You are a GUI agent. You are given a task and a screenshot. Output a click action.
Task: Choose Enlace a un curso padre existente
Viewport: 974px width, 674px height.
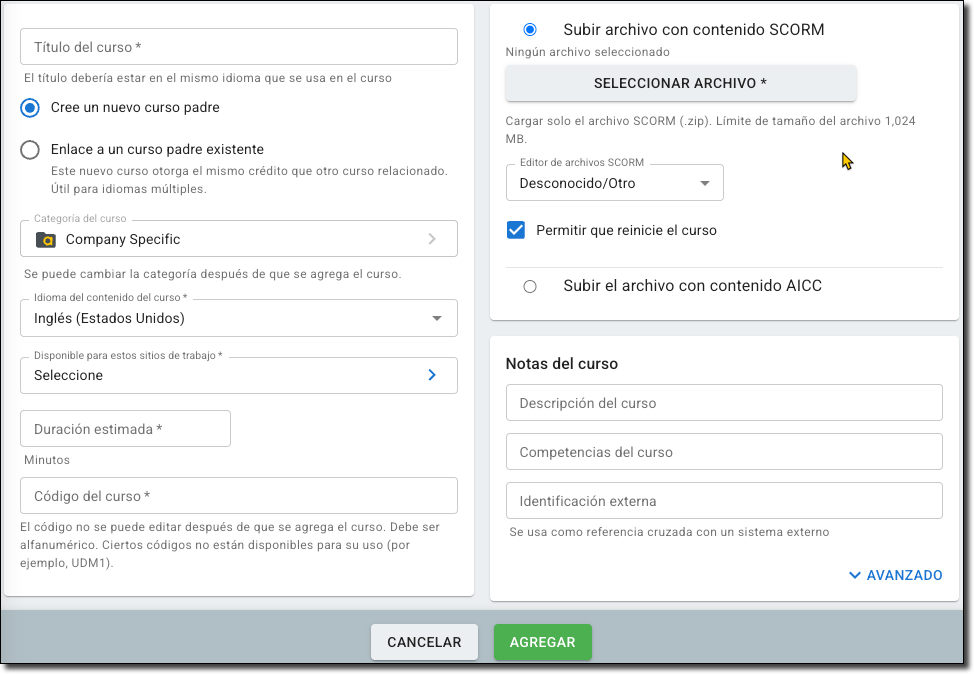tap(30, 150)
